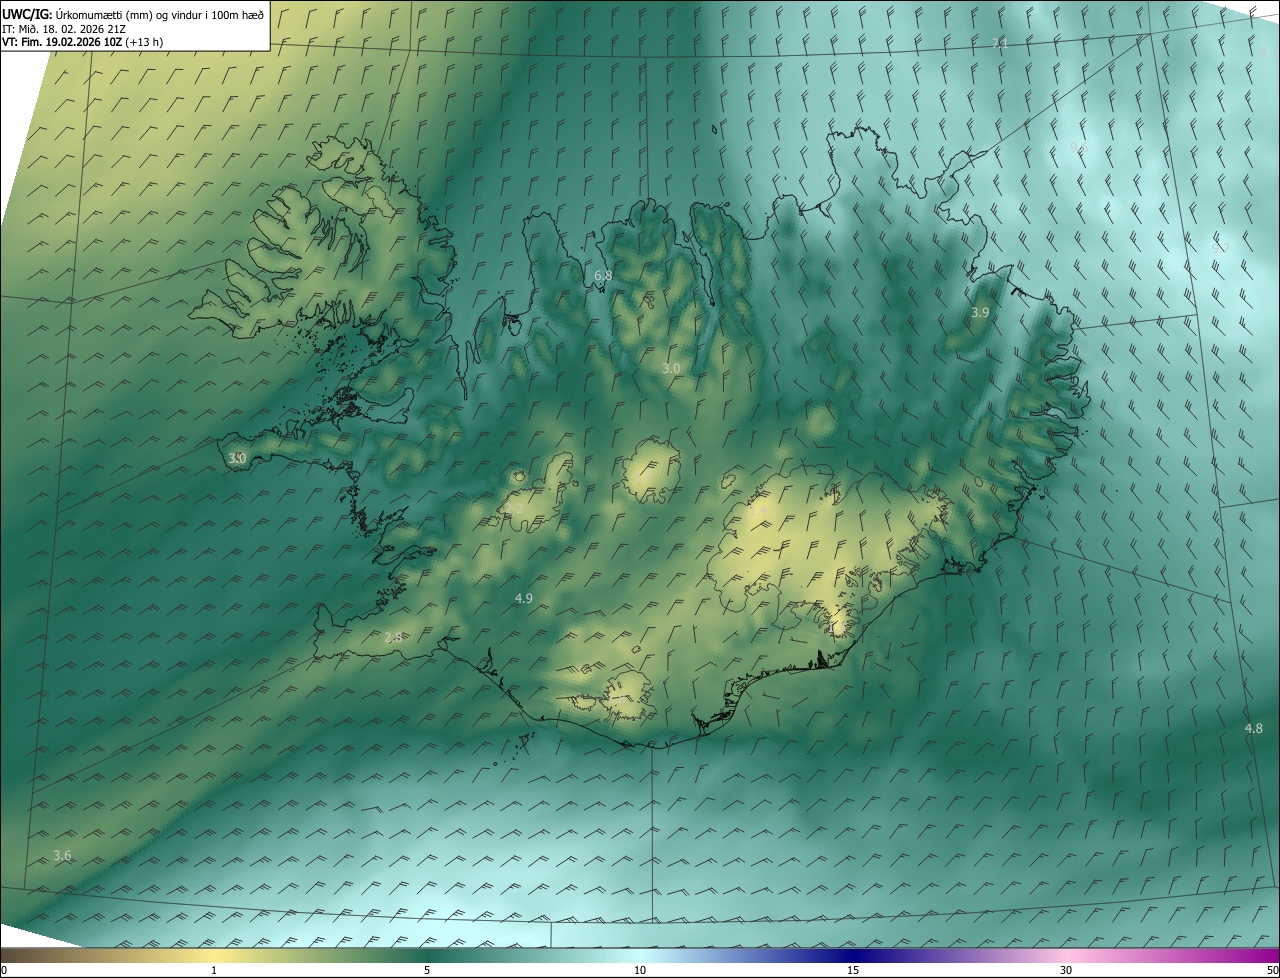Click the 50 tick label on the color scale
The image size is (1280, 978).
[x=1272, y=970]
